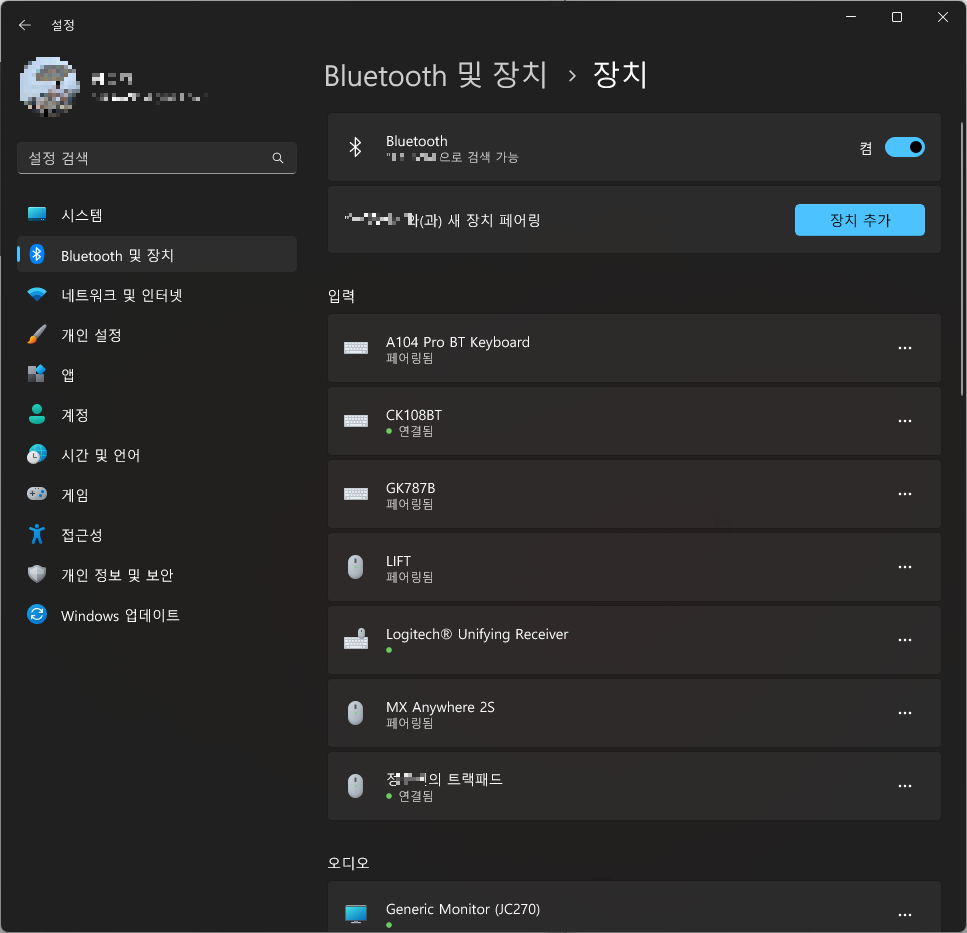This screenshot has width=967, height=933.
Task: Click the LIFT mouse icon
Action: click(355, 567)
